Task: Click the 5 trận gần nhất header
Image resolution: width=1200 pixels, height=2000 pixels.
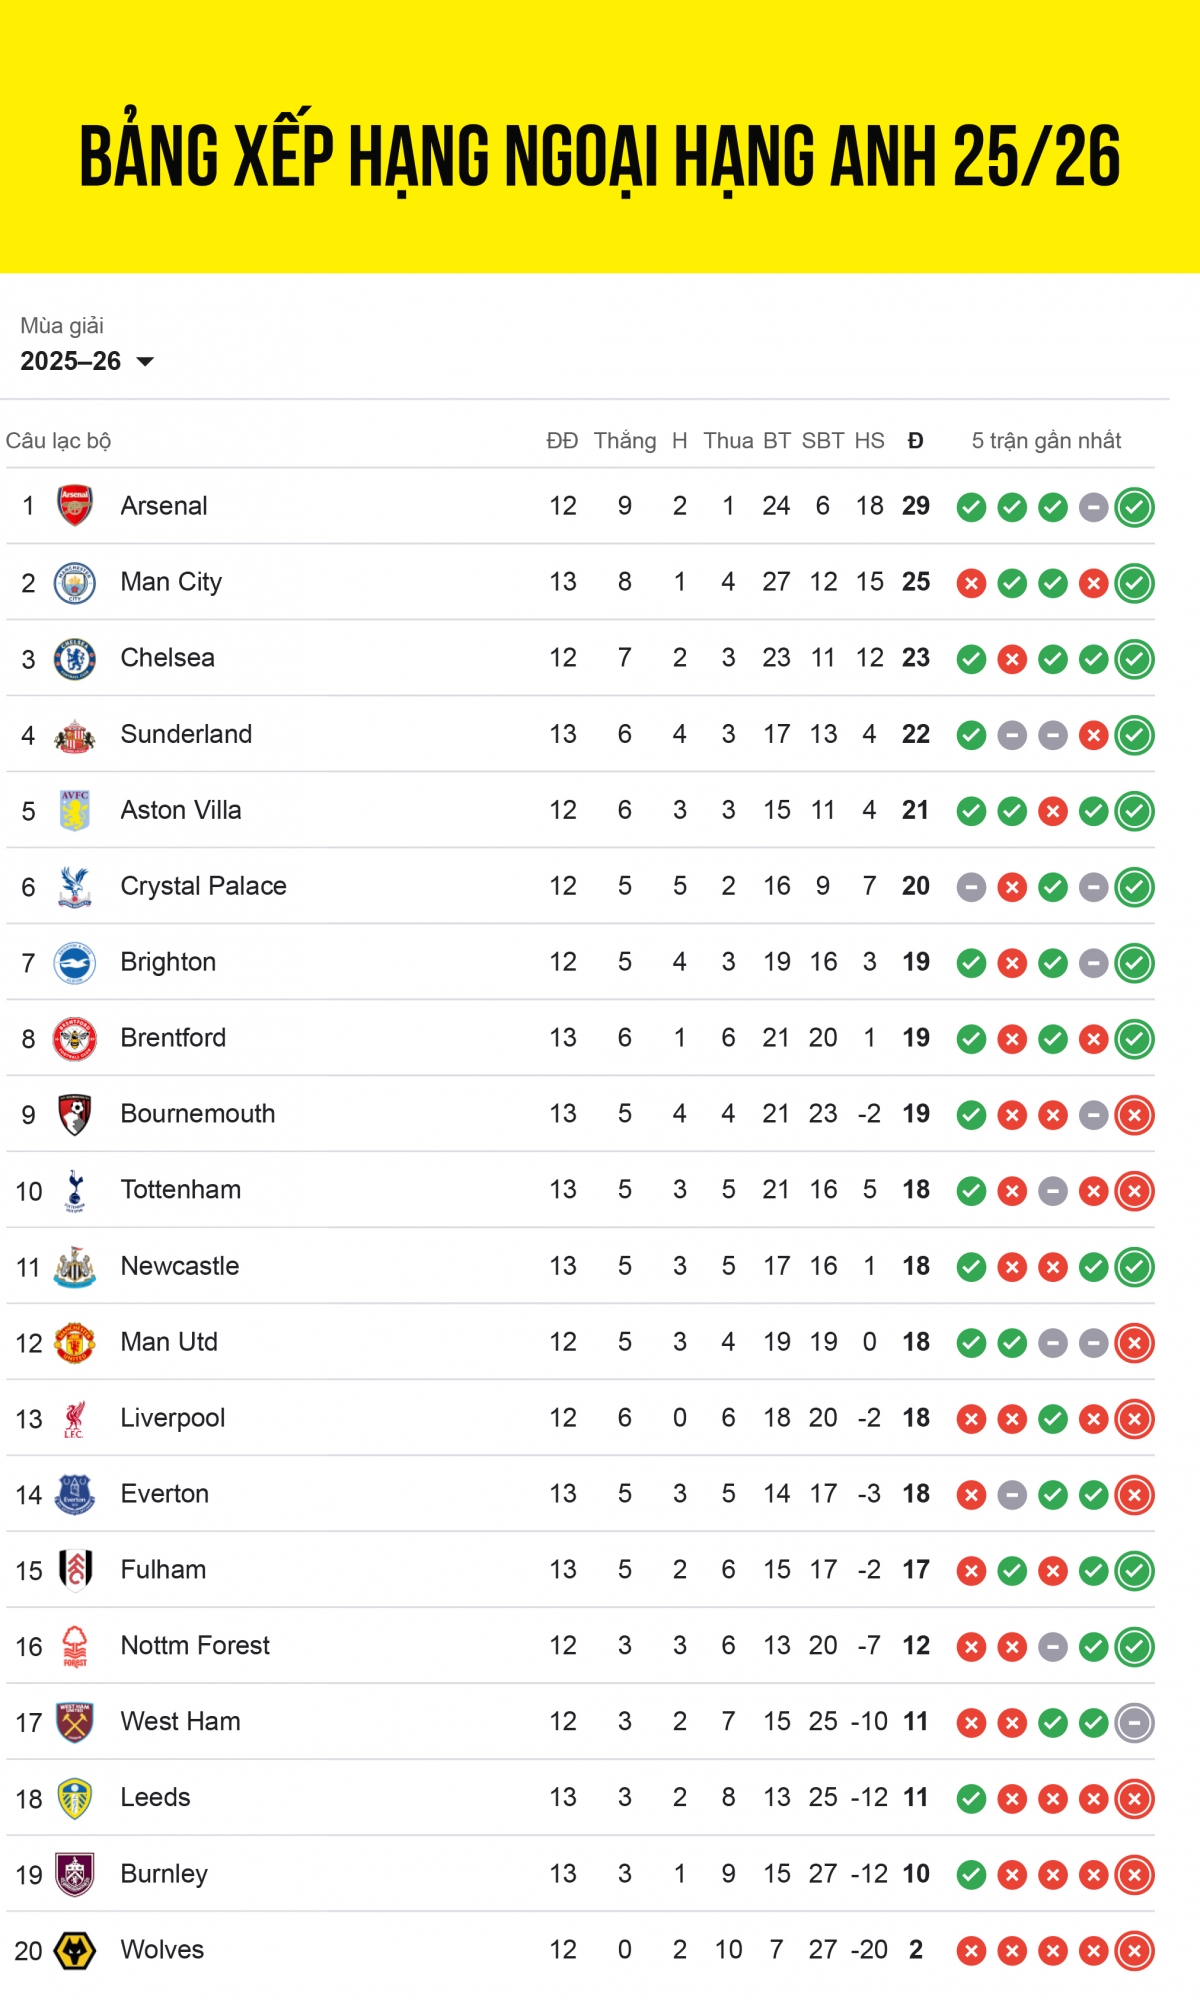Action: click(1046, 441)
